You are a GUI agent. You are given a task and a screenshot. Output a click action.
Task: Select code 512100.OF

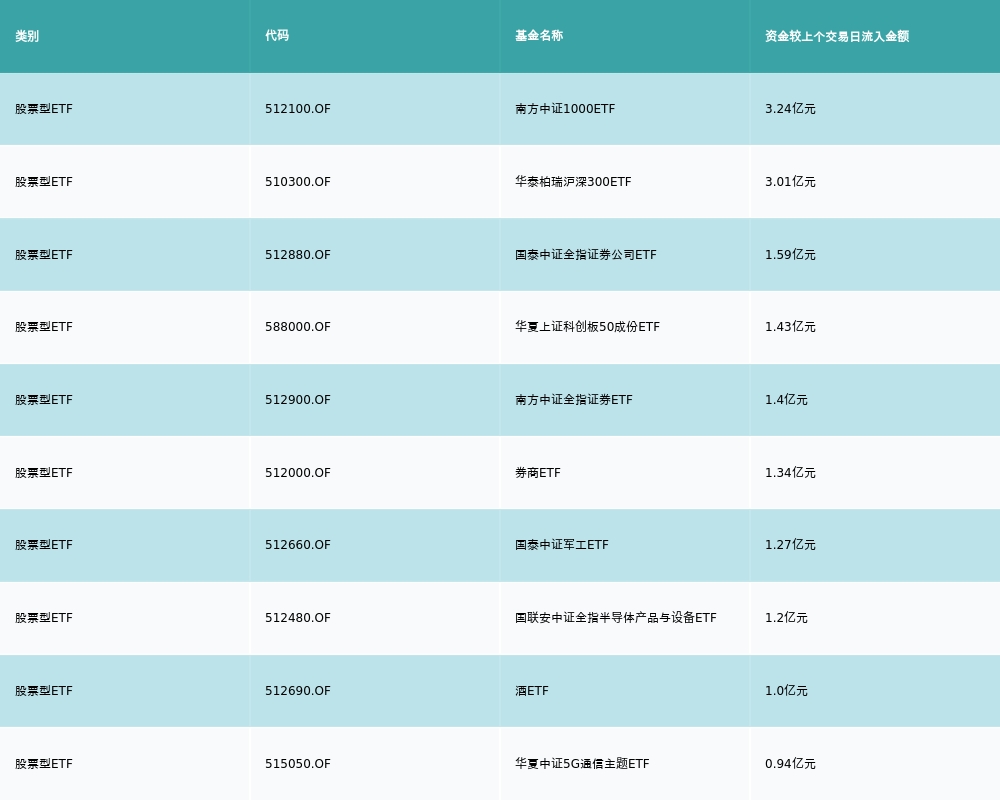point(298,108)
